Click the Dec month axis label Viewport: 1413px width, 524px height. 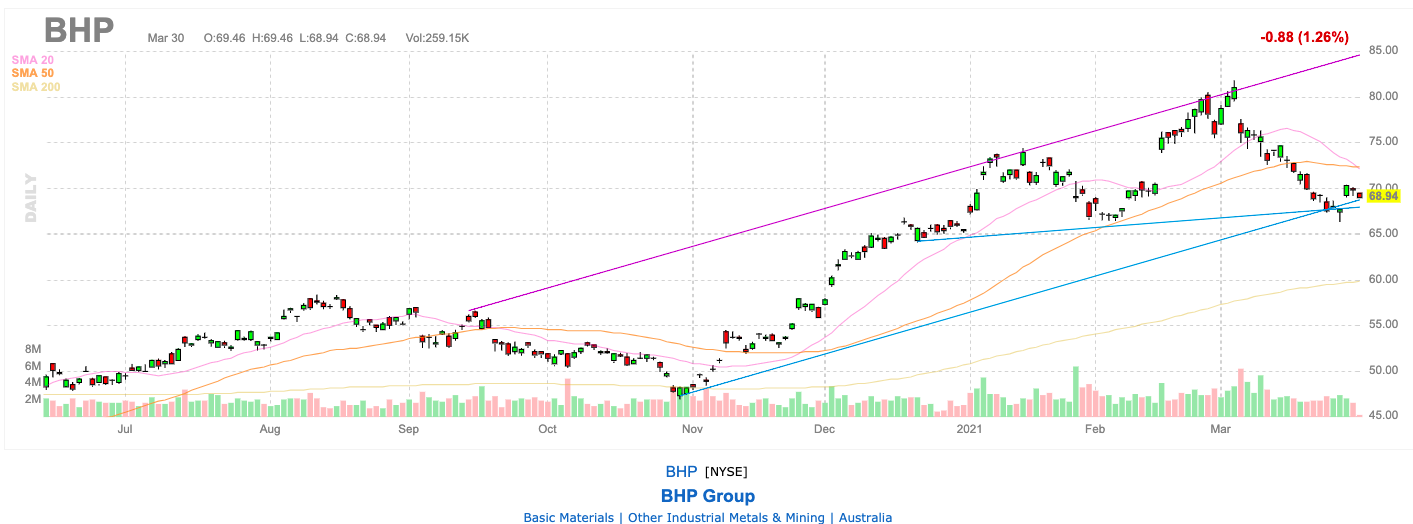coord(824,429)
